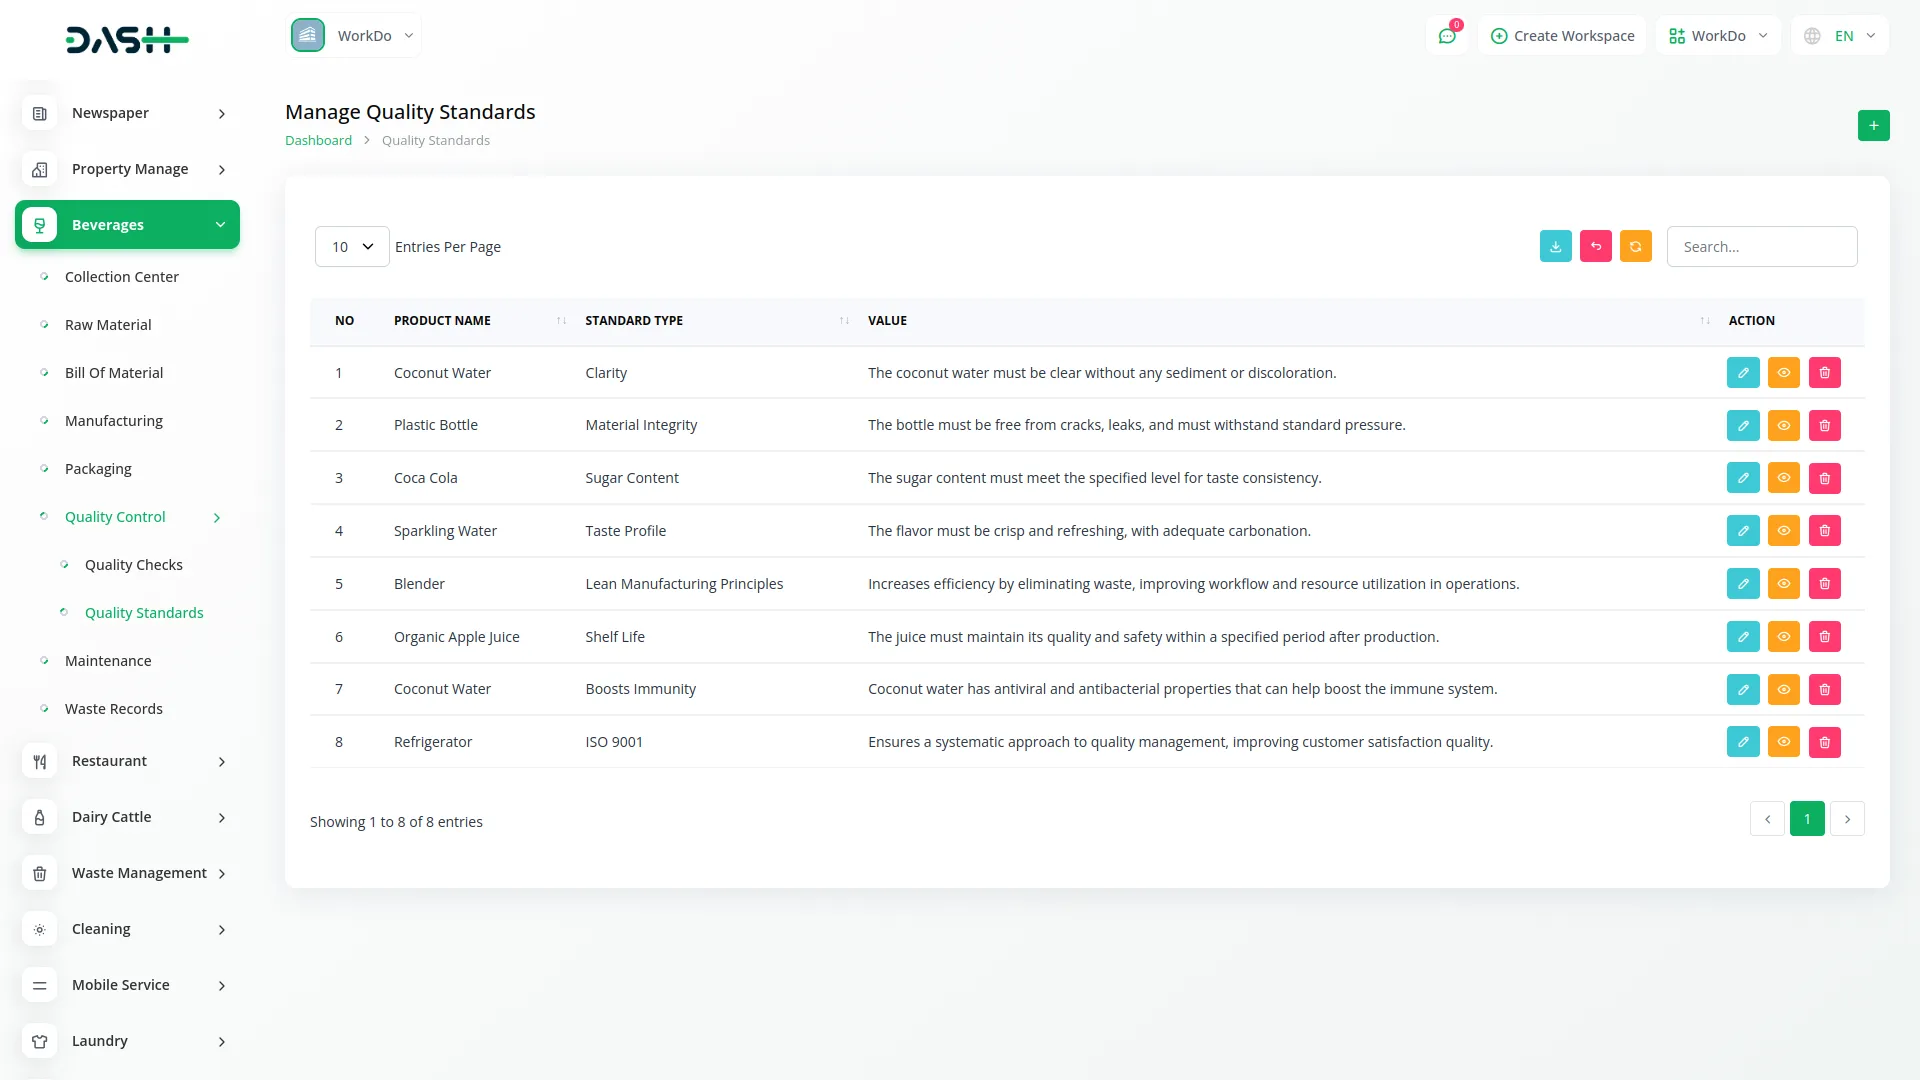1920x1080 pixels.
Task: Click the Create Workspace button
Action: tap(1562, 36)
